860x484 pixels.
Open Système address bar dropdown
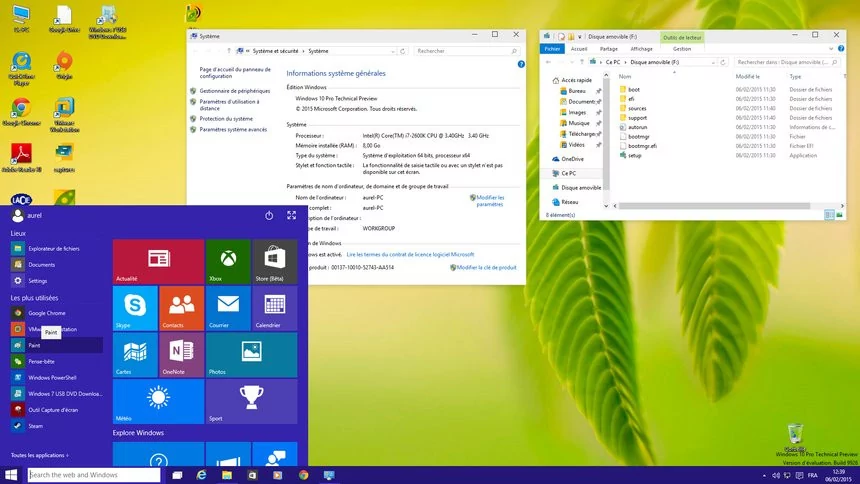tap(393, 51)
